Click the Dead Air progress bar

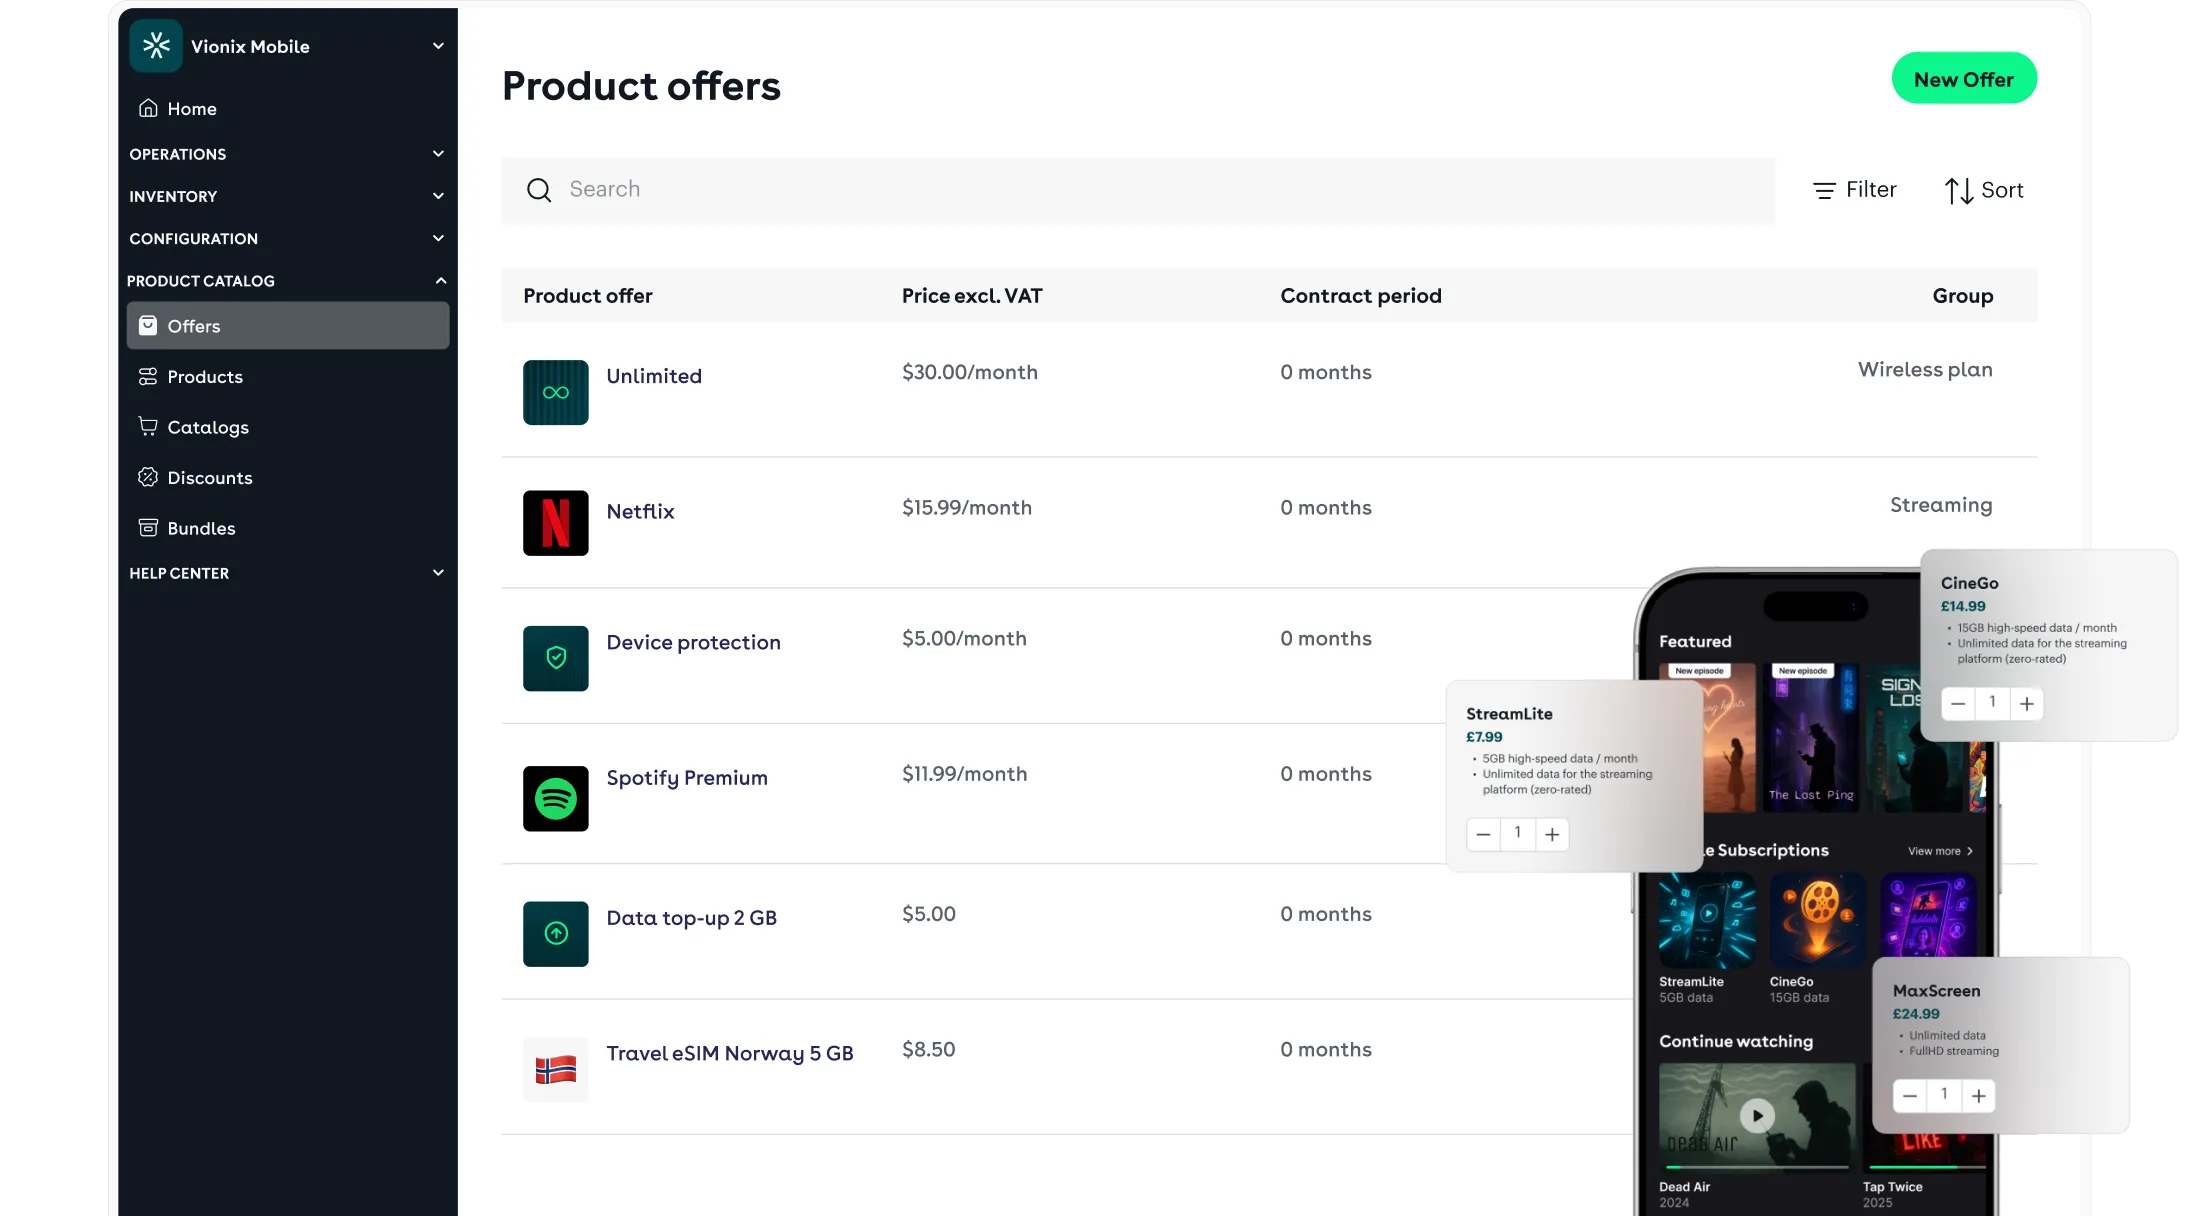[x=1757, y=1167]
